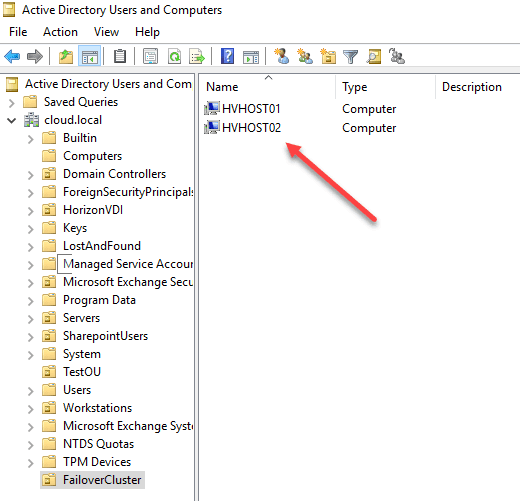520x501 pixels.
Task: Expand the System container
Action: click(x=30, y=355)
